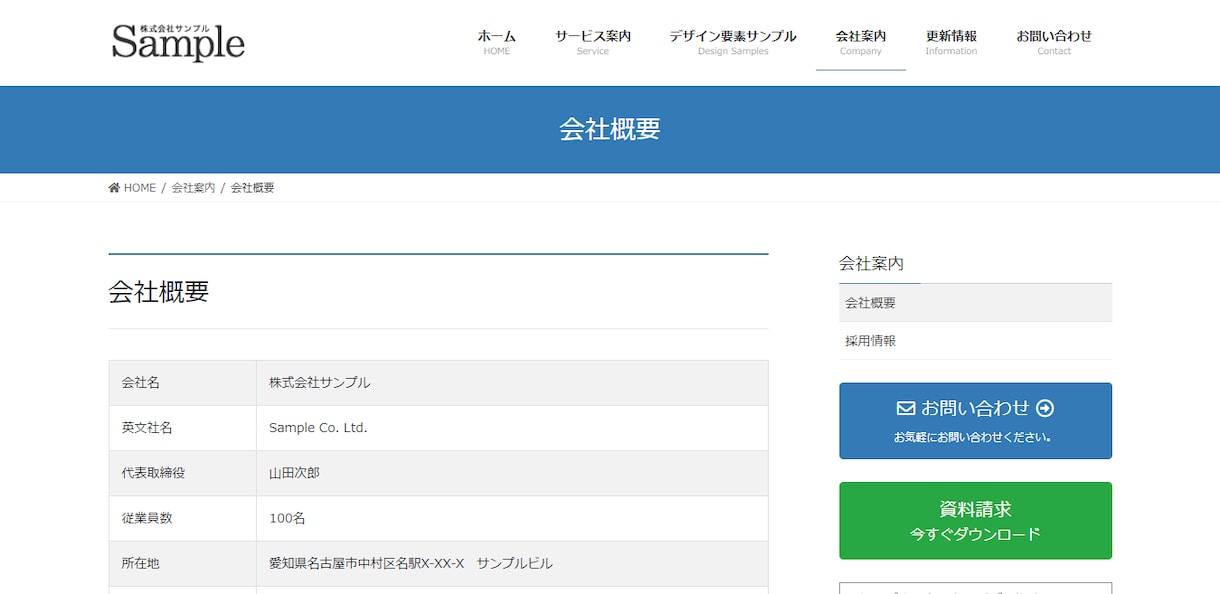This screenshot has width=1220, height=594.
Task: Open the お問い合わせ navigation menu item
Action: 1054,42
